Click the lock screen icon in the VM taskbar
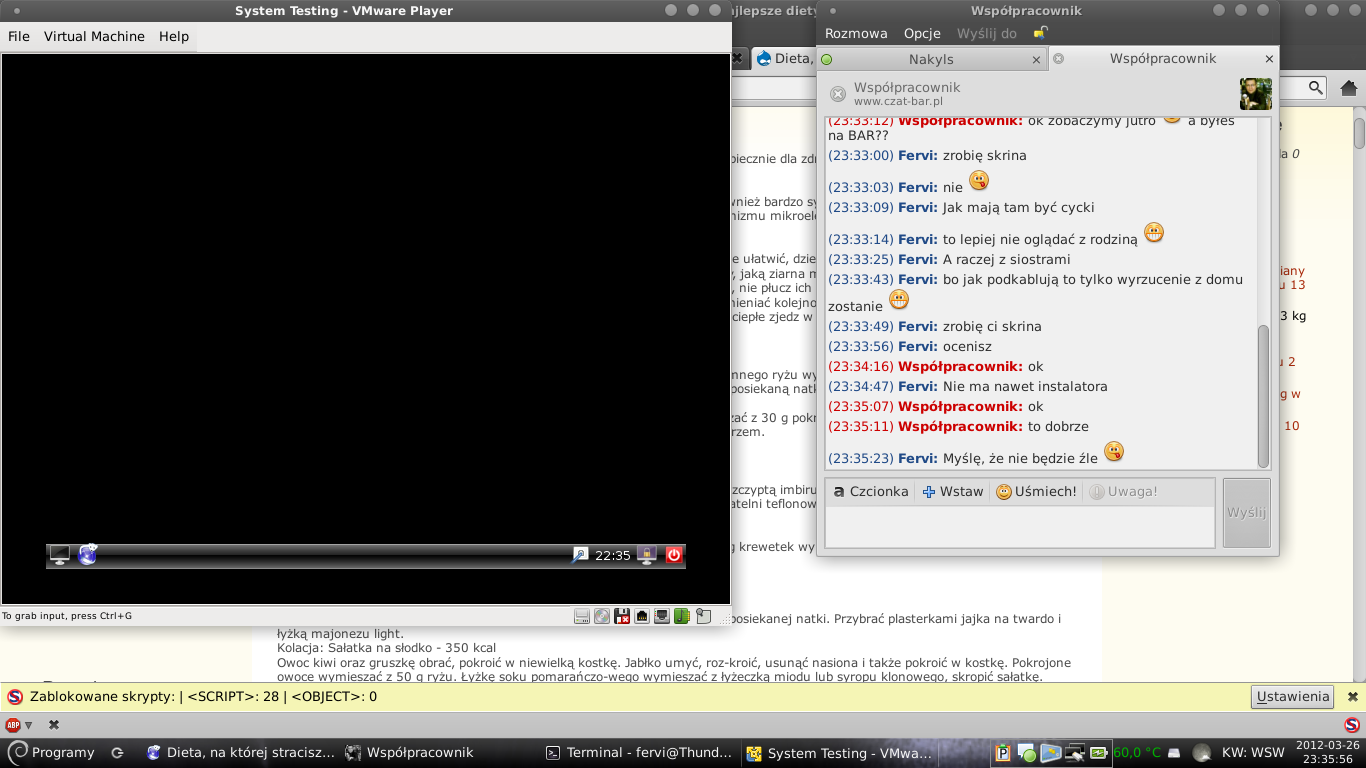 pyautogui.click(x=647, y=555)
